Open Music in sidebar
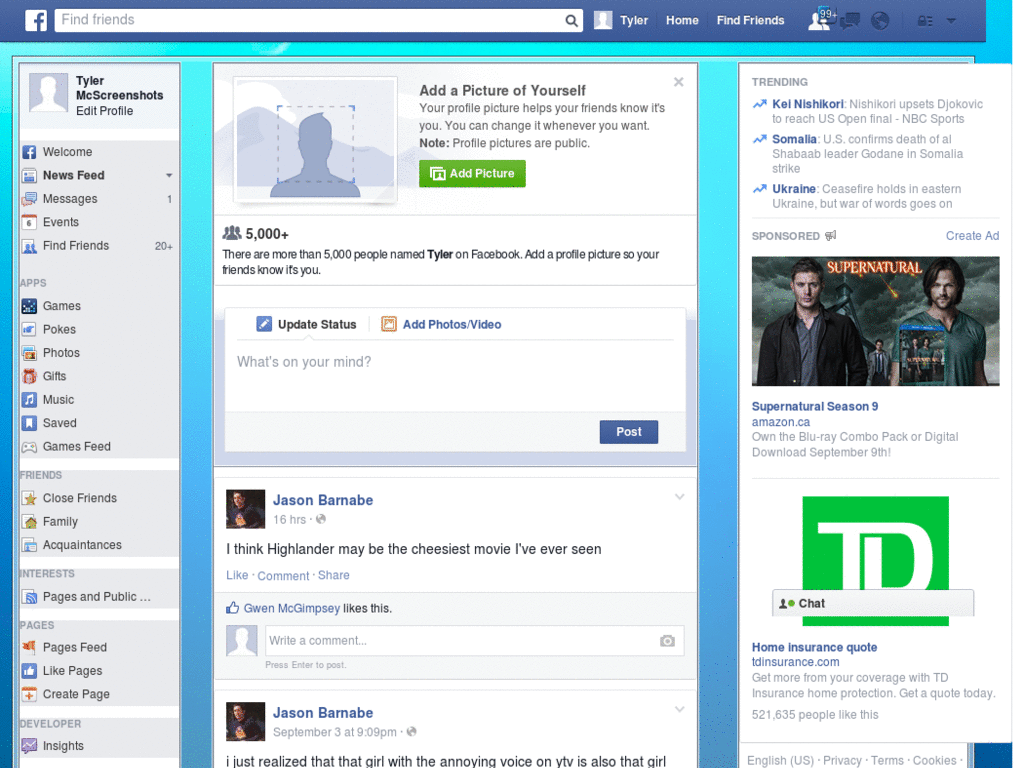The width and height of the screenshot is (1024, 768). tap(58, 400)
